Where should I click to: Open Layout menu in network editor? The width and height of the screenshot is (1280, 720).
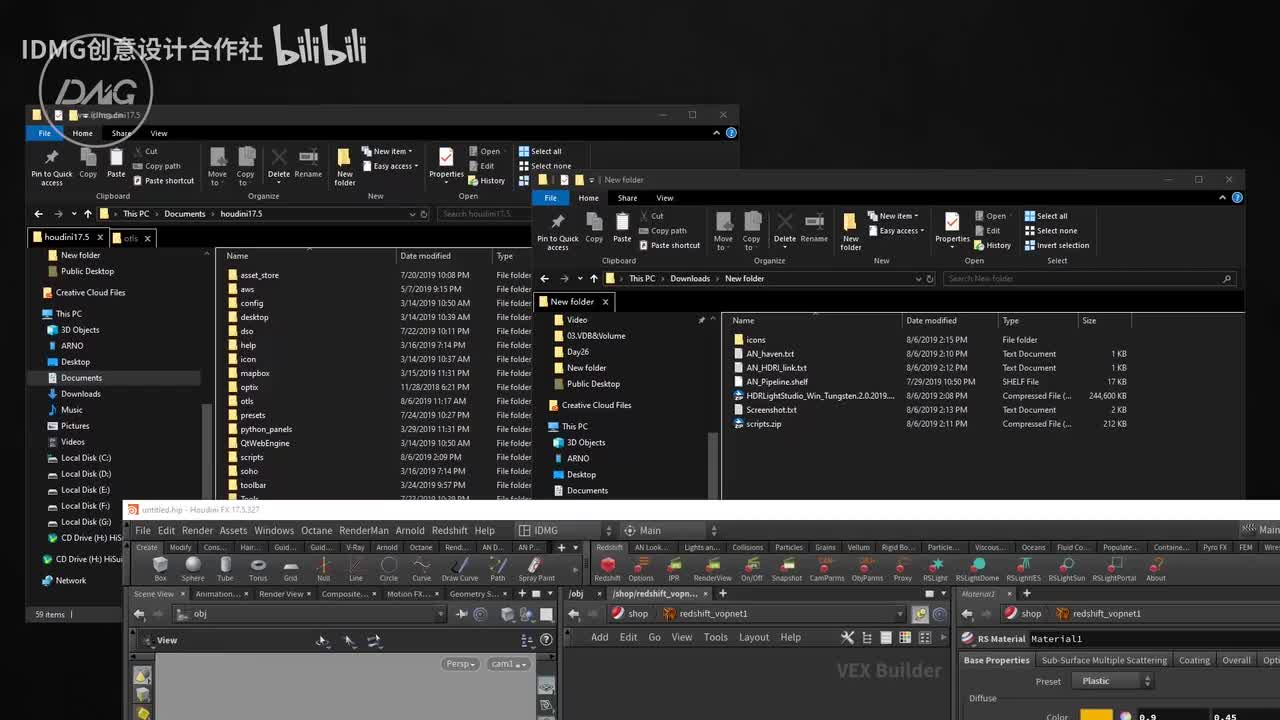point(754,637)
